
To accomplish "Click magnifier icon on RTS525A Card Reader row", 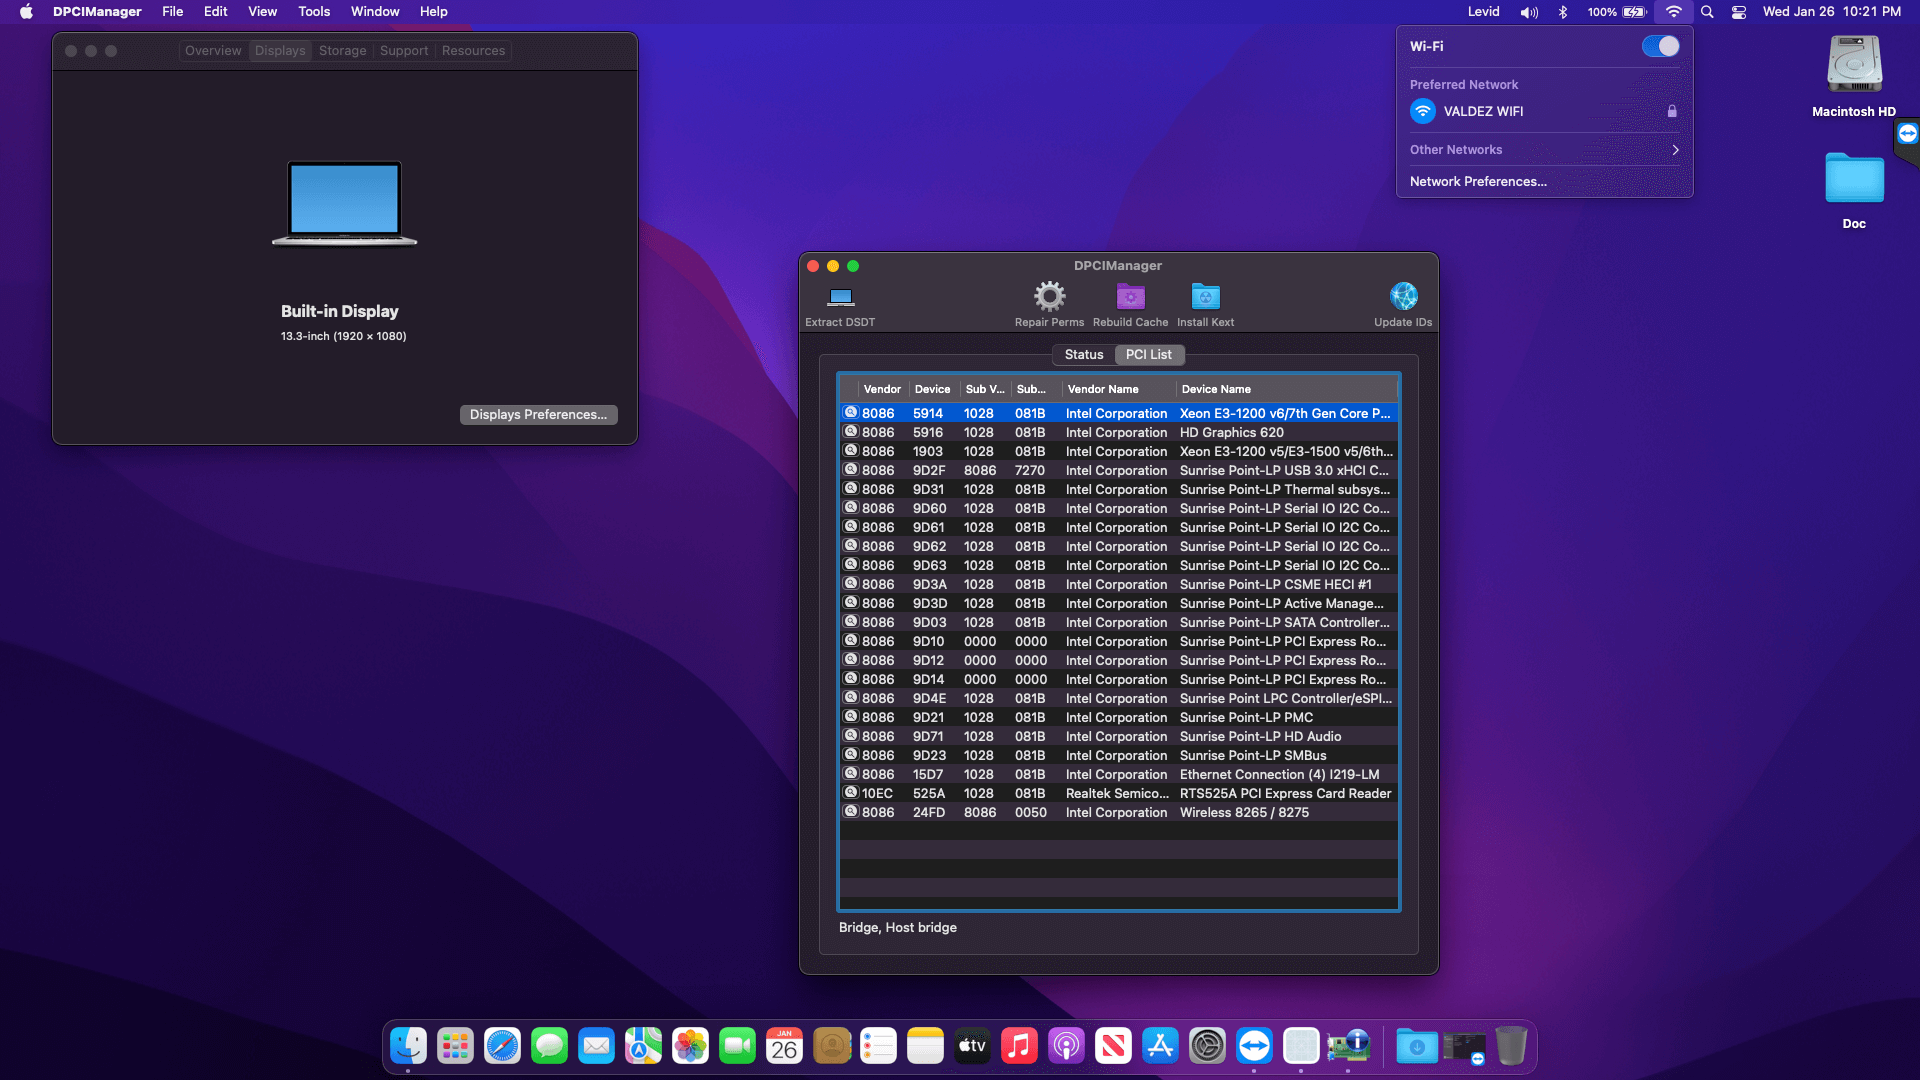I will 851,793.
